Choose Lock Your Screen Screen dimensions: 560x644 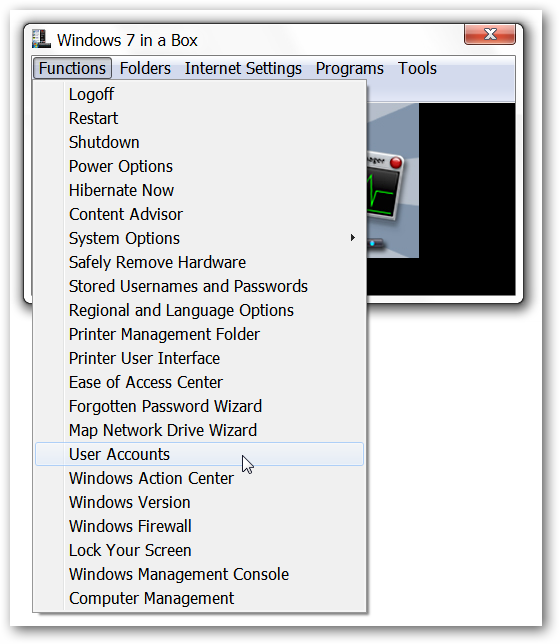click(x=199, y=550)
